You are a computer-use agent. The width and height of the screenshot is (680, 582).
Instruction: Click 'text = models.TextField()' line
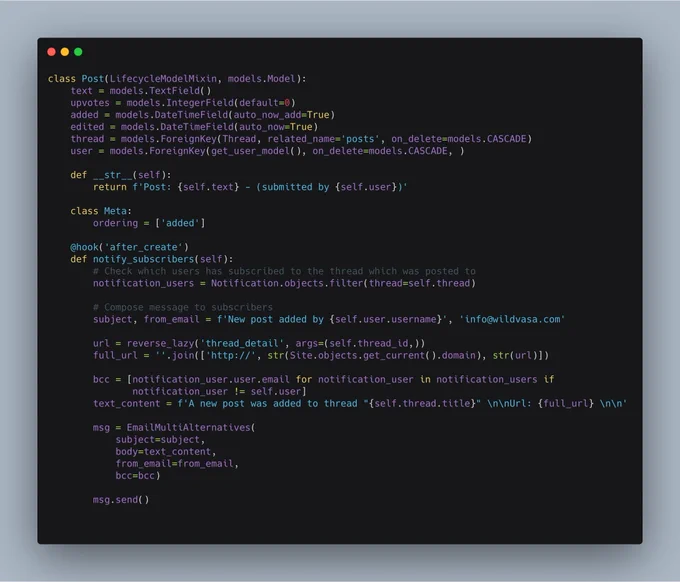point(141,91)
